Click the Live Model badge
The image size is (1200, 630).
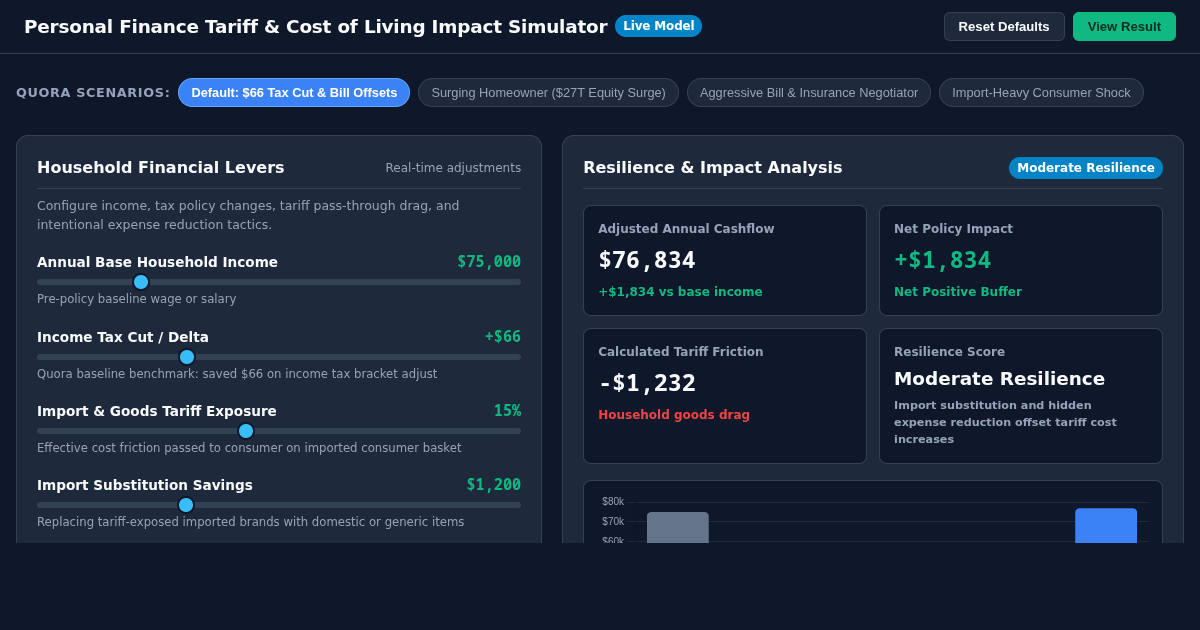pos(658,26)
